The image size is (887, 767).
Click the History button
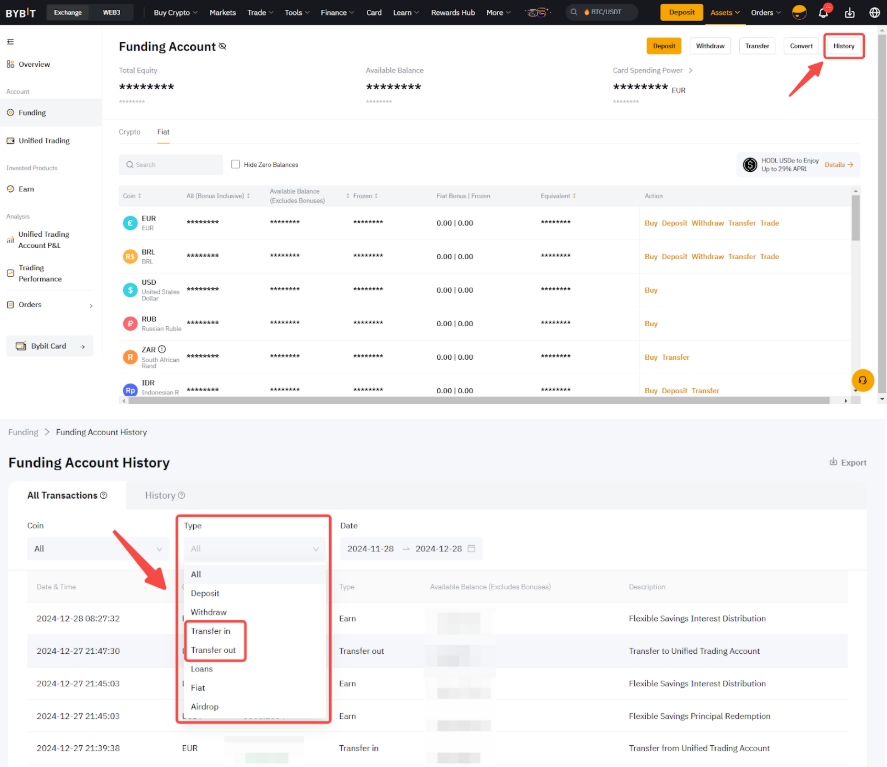point(843,46)
